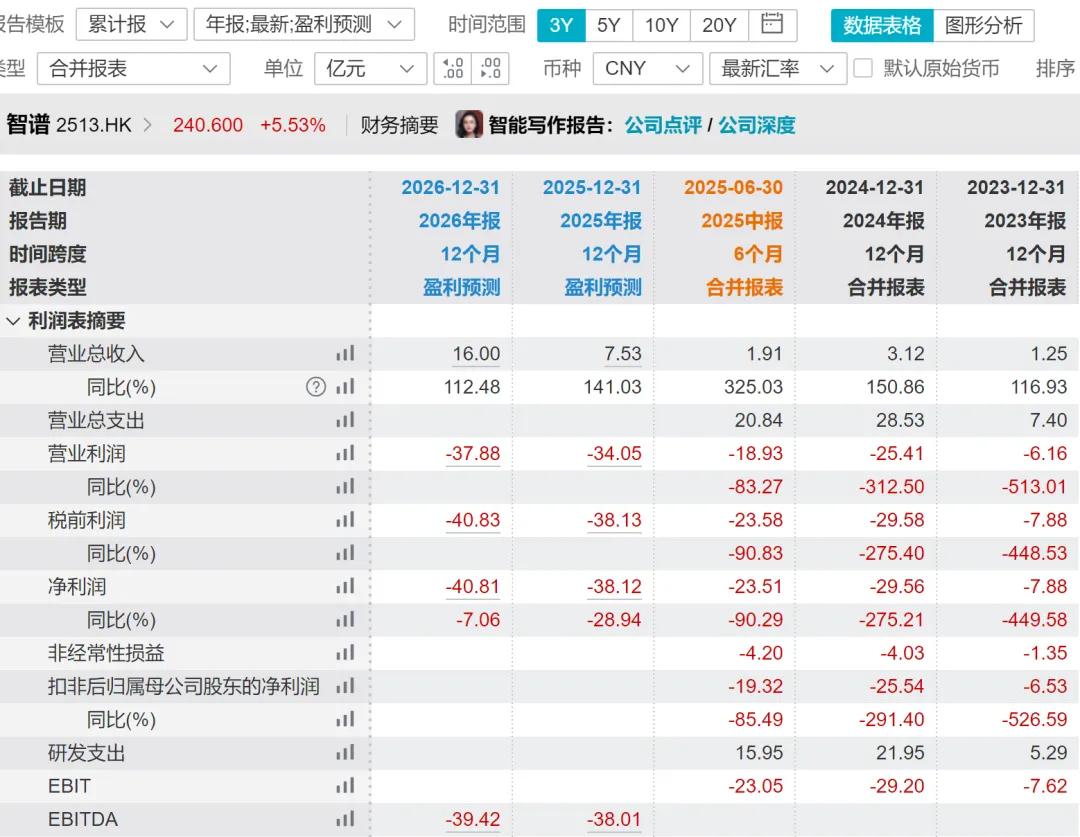Open the 累计报 template dropdown
1080x837 pixels.
point(131,25)
